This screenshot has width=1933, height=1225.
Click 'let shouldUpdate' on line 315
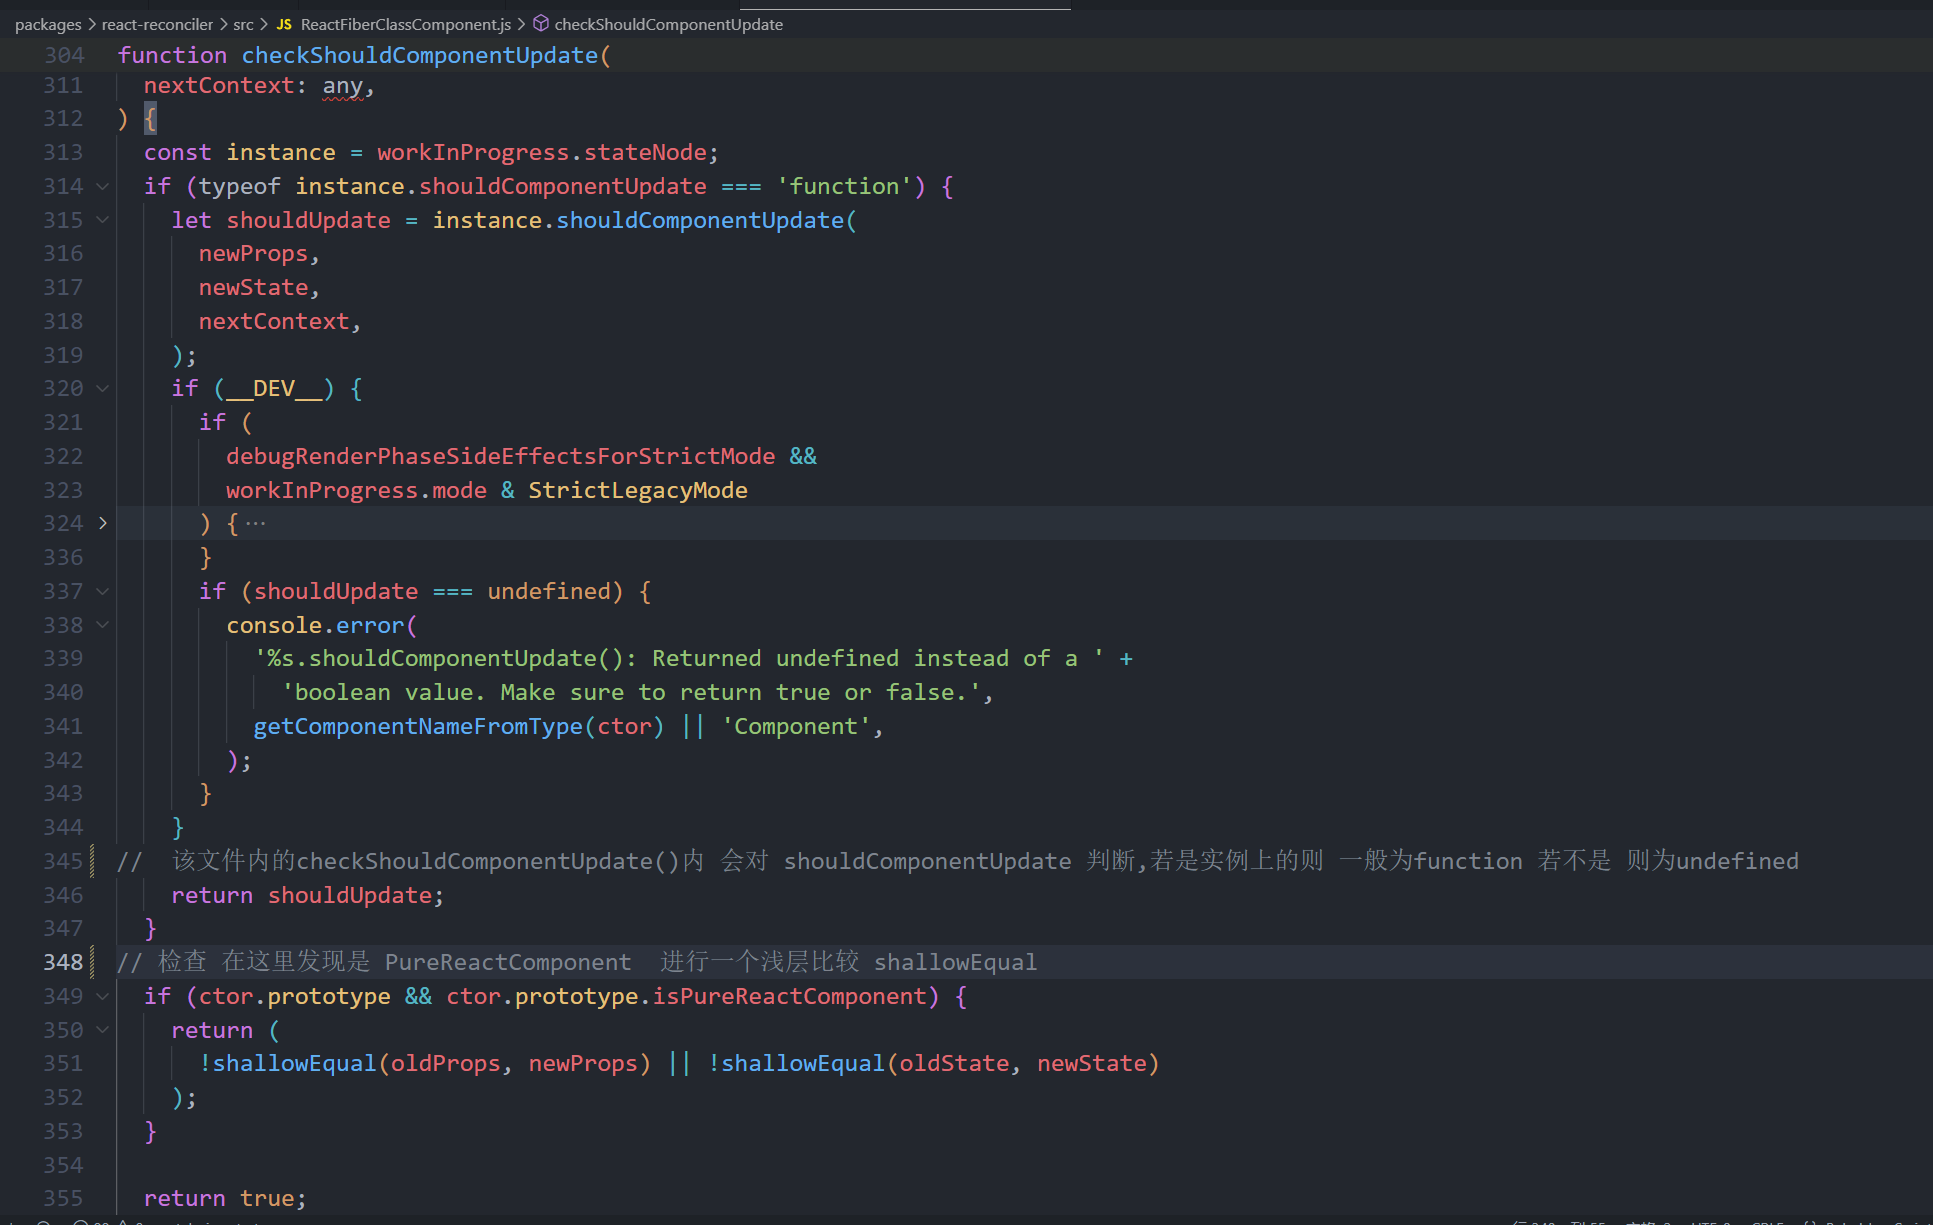[x=281, y=220]
